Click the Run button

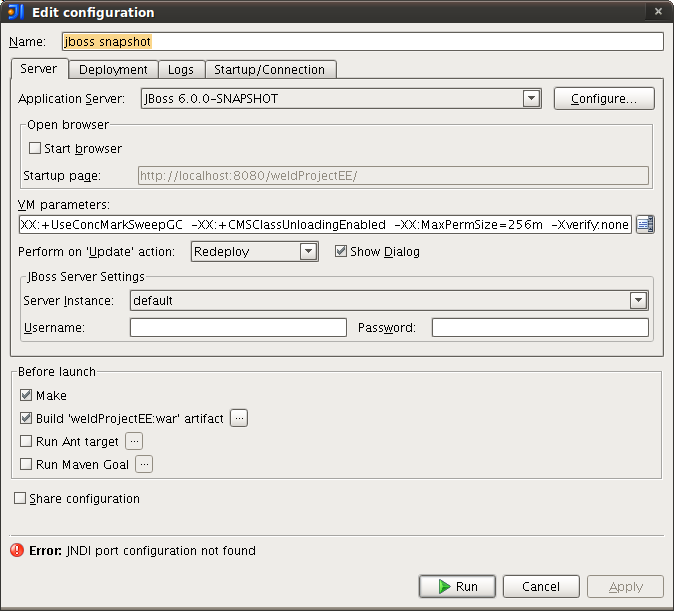(x=457, y=586)
